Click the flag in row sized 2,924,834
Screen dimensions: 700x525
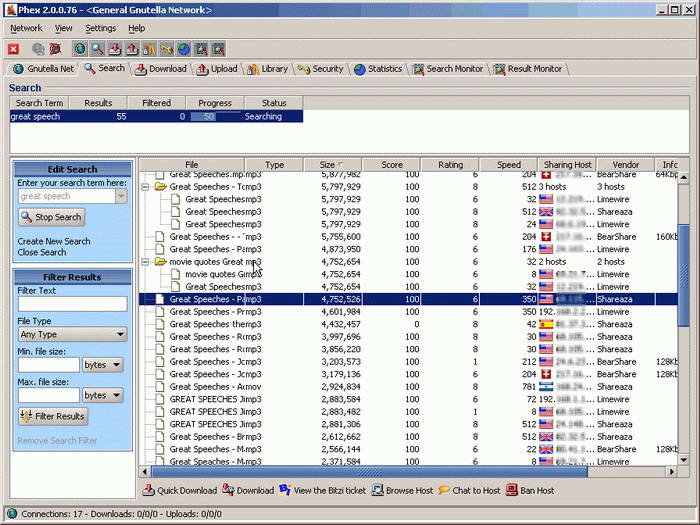[x=546, y=387]
